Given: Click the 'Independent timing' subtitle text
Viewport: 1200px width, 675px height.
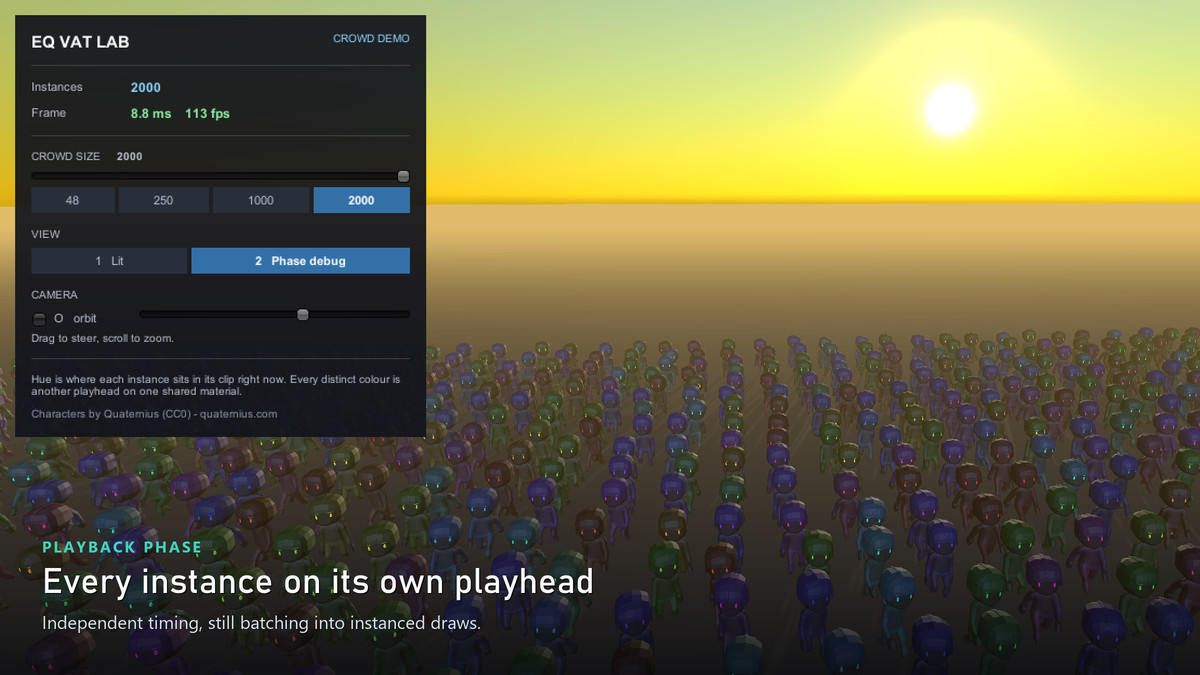Looking at the screenshot, I should (x=262, y=623).
